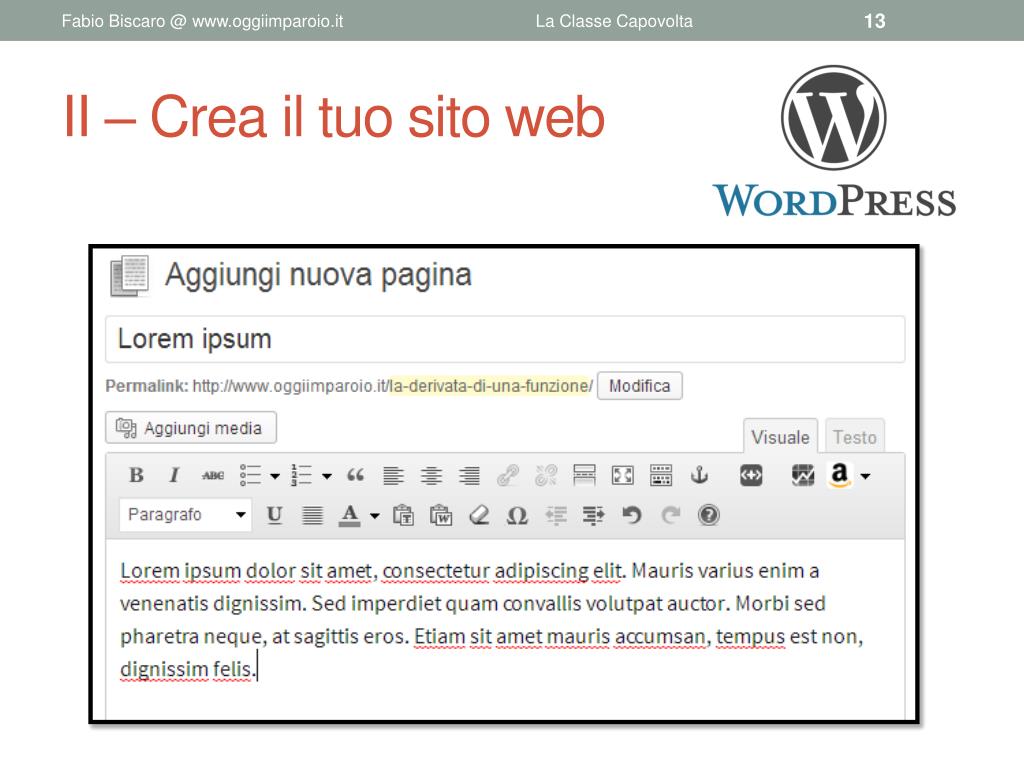
Task: Click in the Lorem ipsum body text area
Action: pyautogui.click(x=505, y=627)
